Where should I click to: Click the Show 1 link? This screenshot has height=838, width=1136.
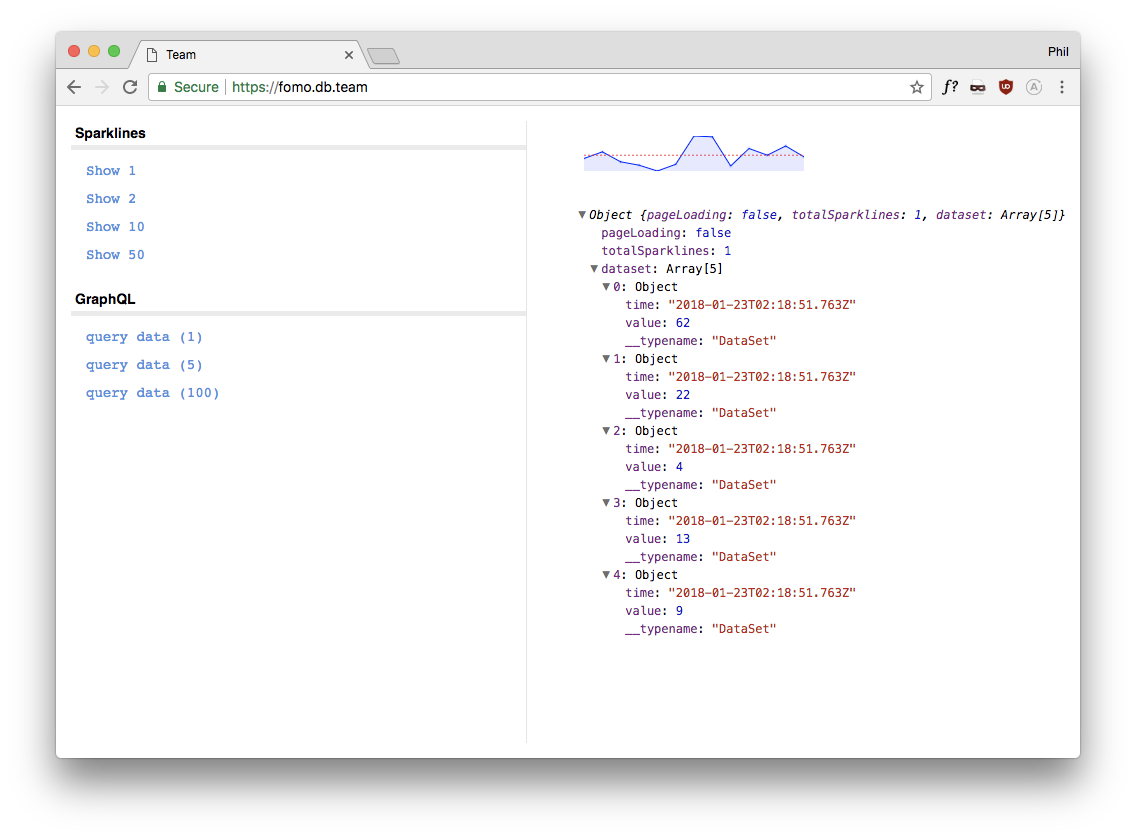110,170
